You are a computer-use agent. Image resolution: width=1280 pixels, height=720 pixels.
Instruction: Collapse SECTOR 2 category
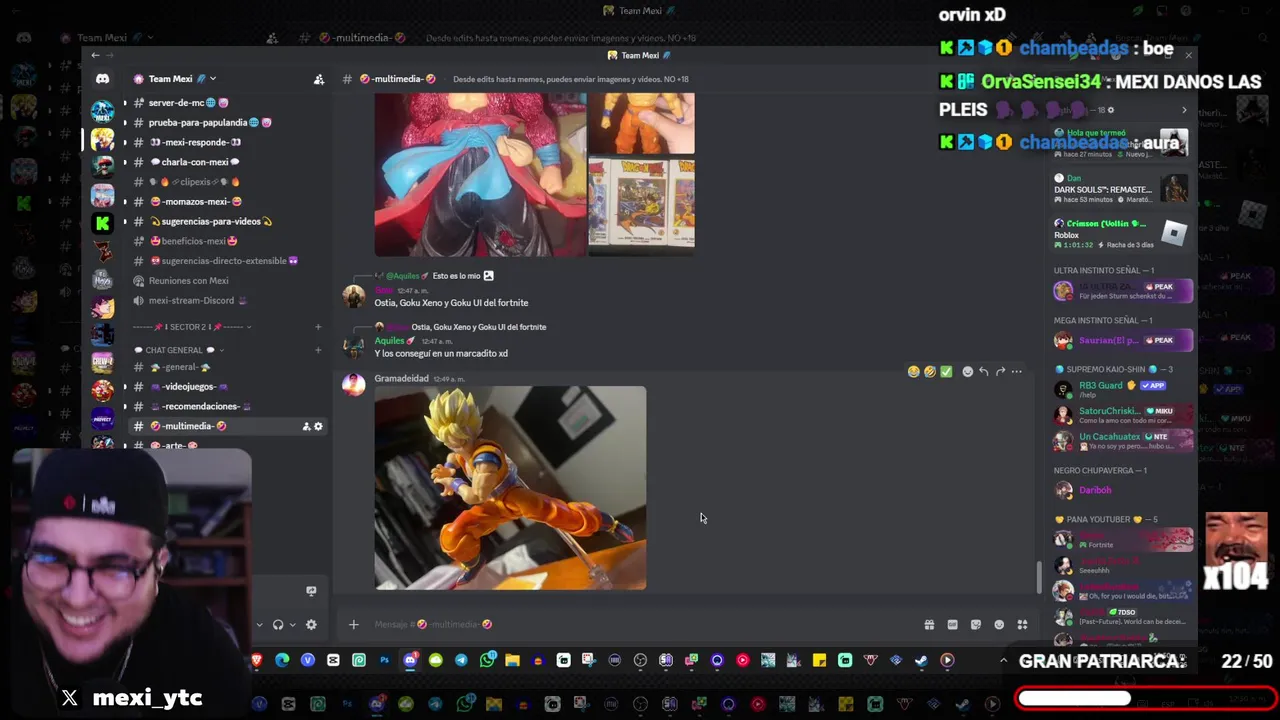tap(192, 327)
